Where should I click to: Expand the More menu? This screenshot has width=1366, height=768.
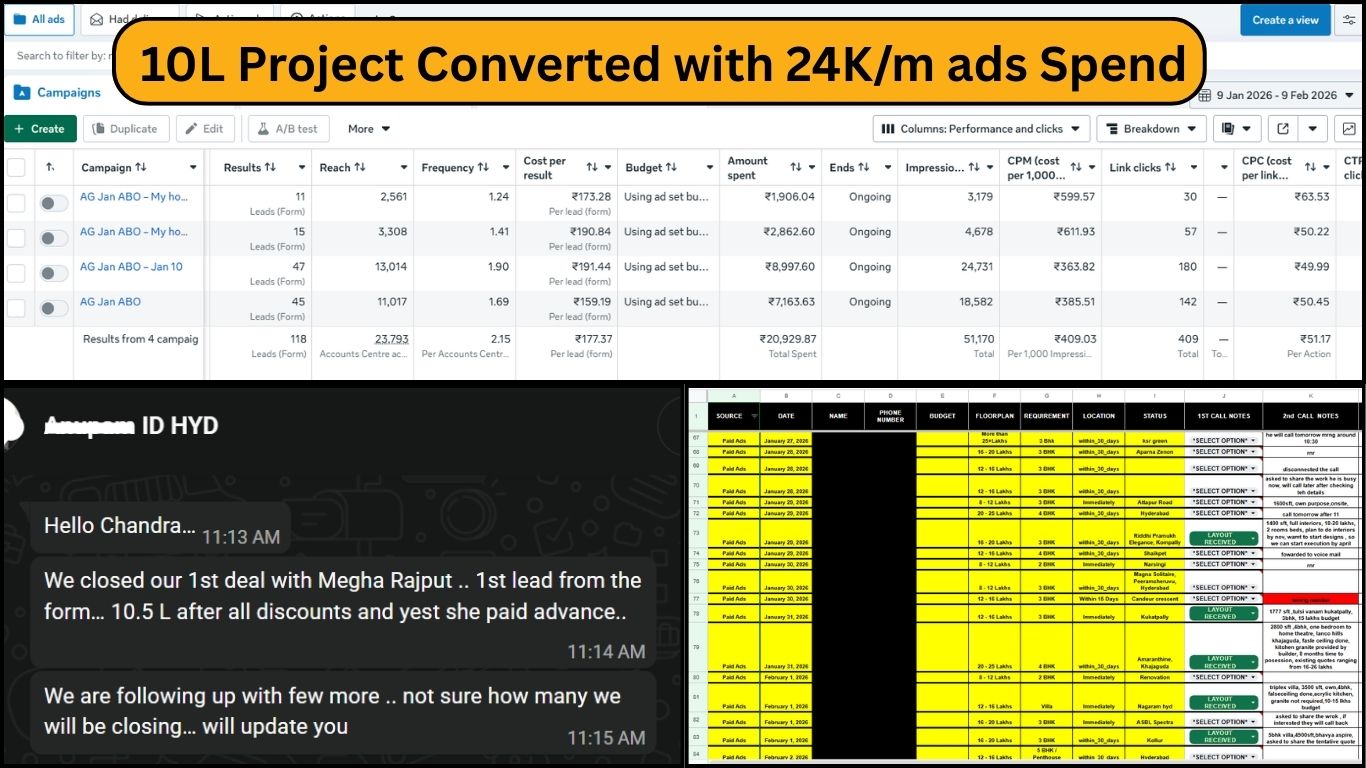(x=368, y=128)
